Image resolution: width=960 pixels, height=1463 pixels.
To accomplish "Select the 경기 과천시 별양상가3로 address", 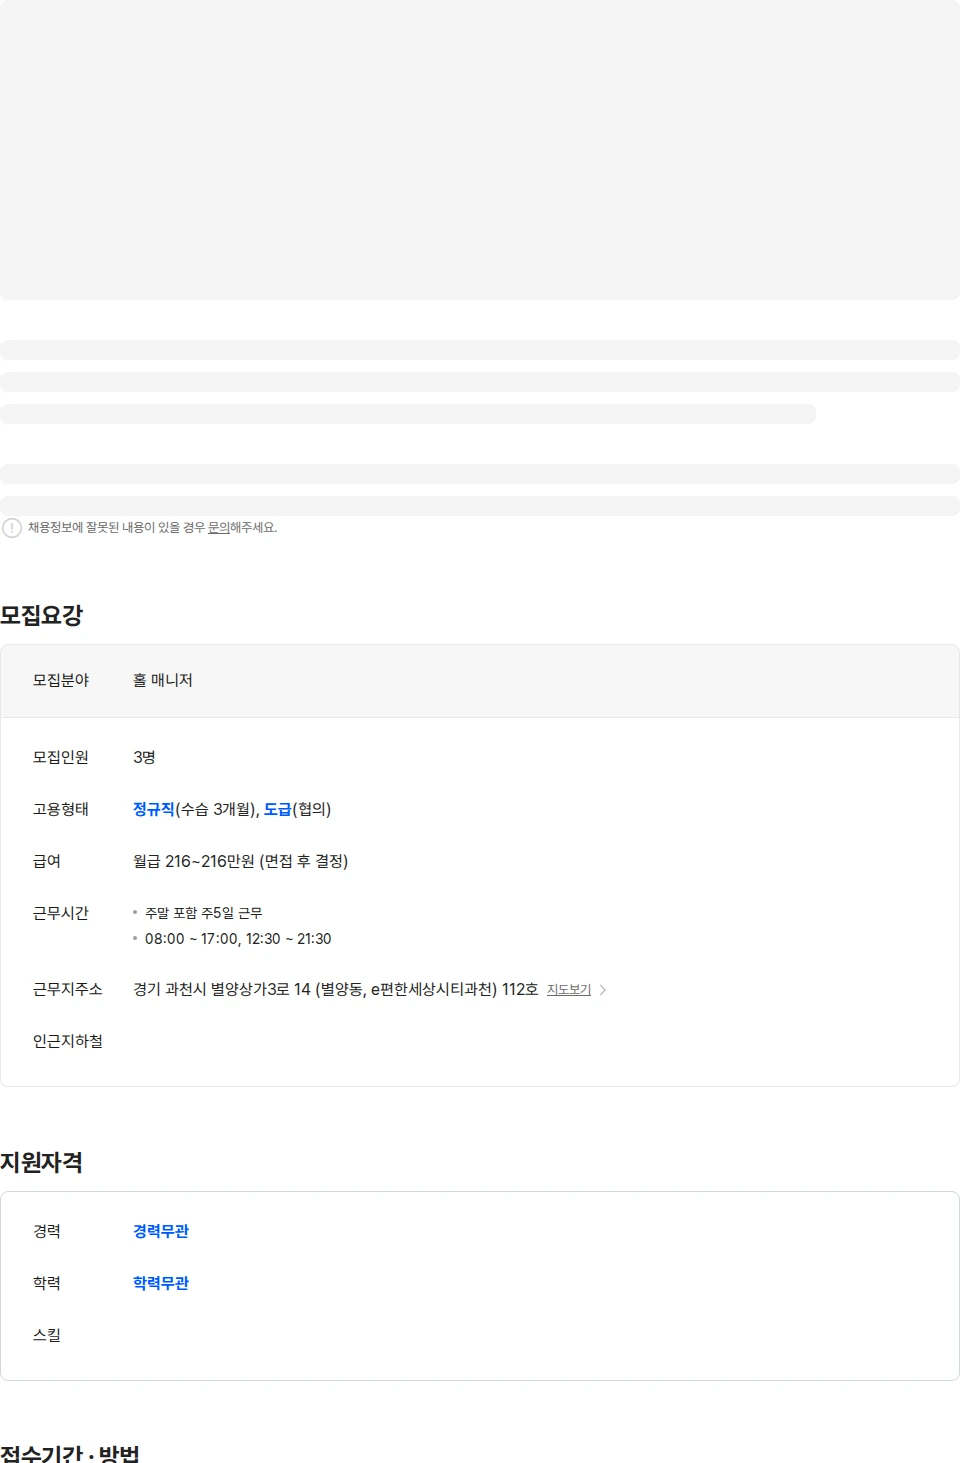I will (x=335, y=989).
